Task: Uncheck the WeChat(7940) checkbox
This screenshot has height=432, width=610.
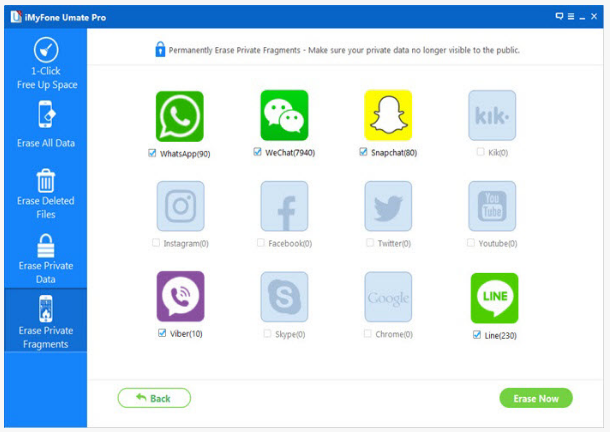Action: tap(257, 152)
